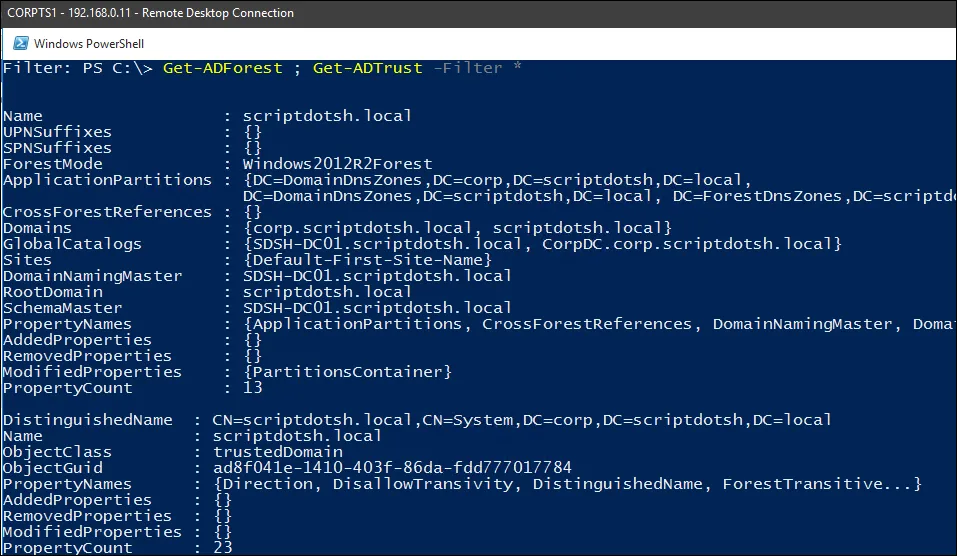Click the 'UPNSuffixes' property label
957x556 pixels.
coord(57,132)
